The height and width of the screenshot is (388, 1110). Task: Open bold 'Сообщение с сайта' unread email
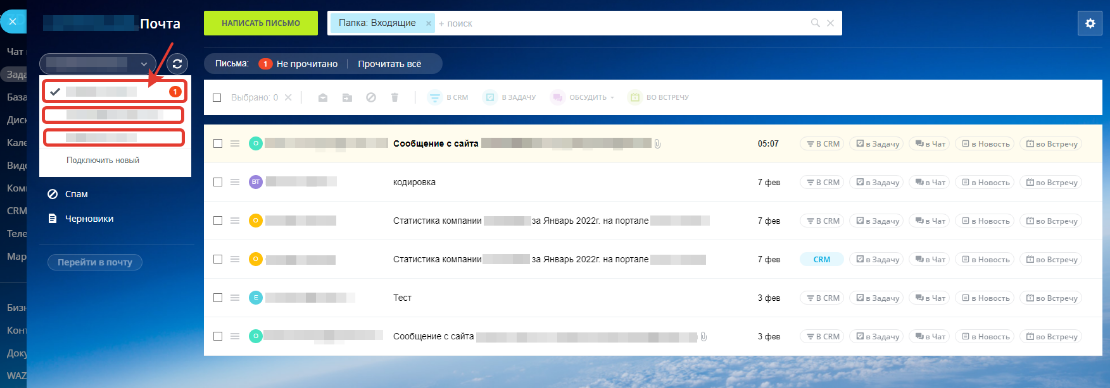pyautogui.click(x=435, y=144)
